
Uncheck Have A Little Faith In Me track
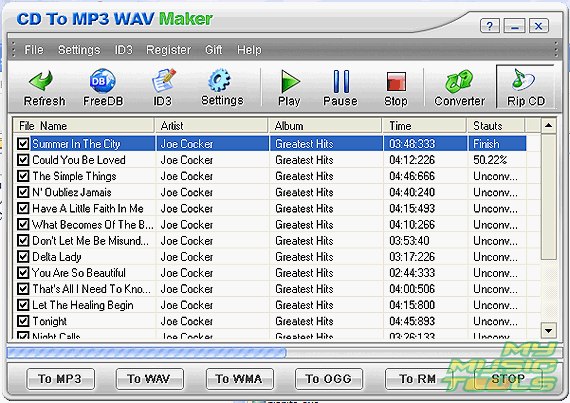23,208
